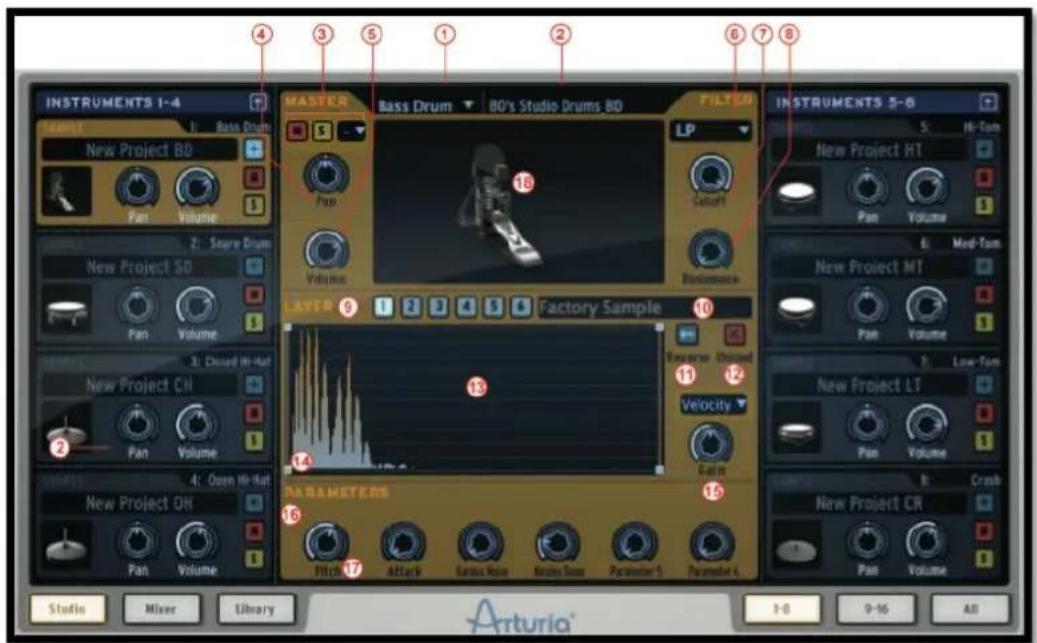
Task: Mute the Bass Drum instrument
Action: (x=254, y=177)
